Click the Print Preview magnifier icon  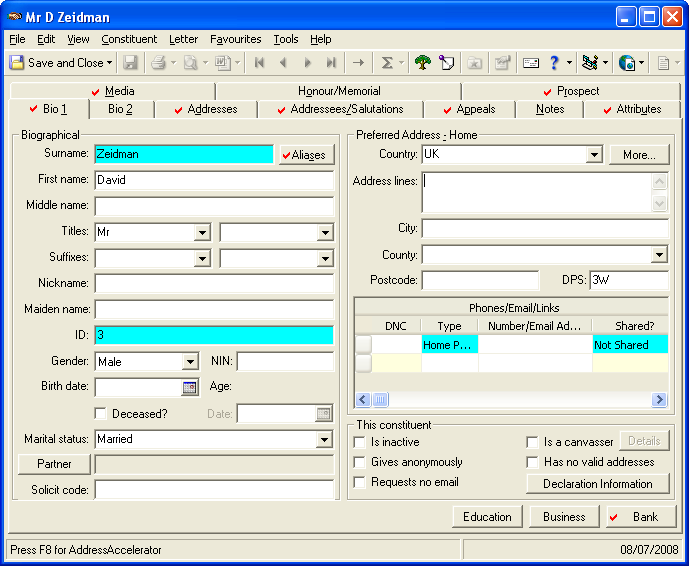pos(190,63)
